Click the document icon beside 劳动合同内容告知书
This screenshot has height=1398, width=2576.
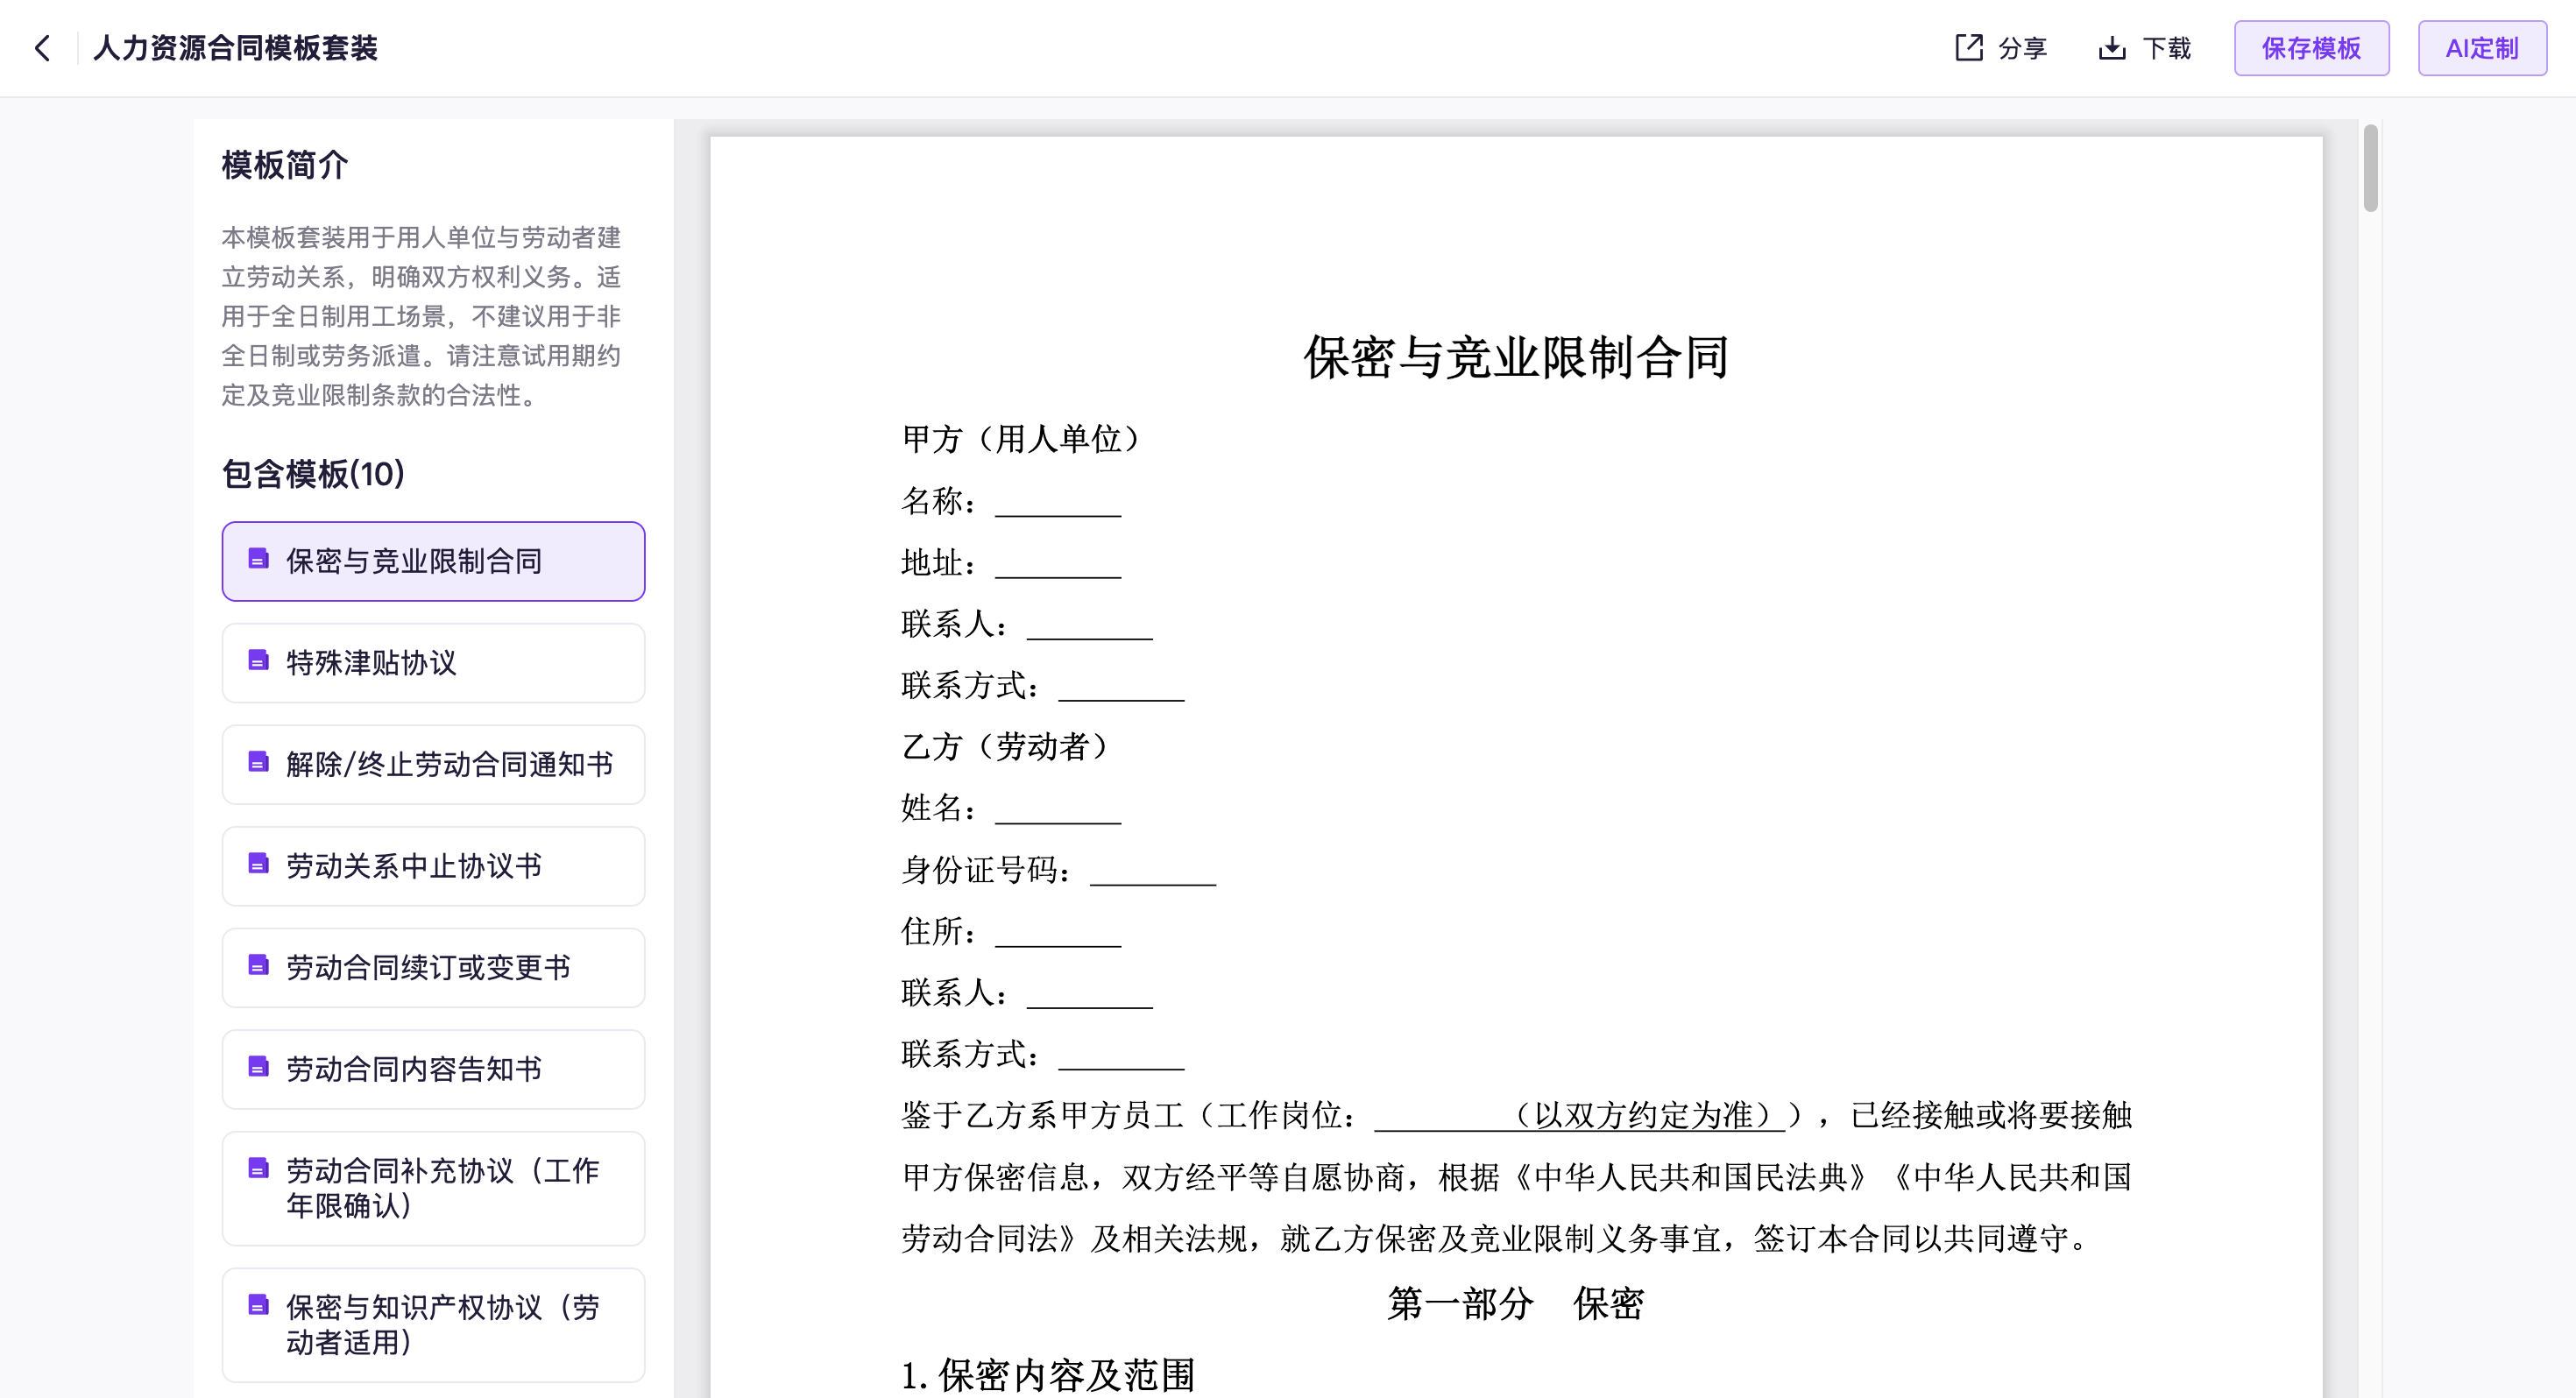pos(258,1067)
